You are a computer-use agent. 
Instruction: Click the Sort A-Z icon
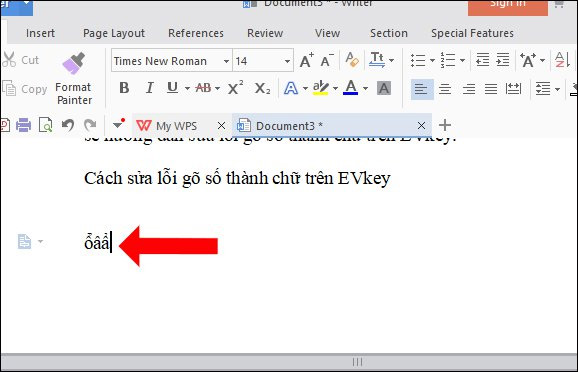(563, 60)
